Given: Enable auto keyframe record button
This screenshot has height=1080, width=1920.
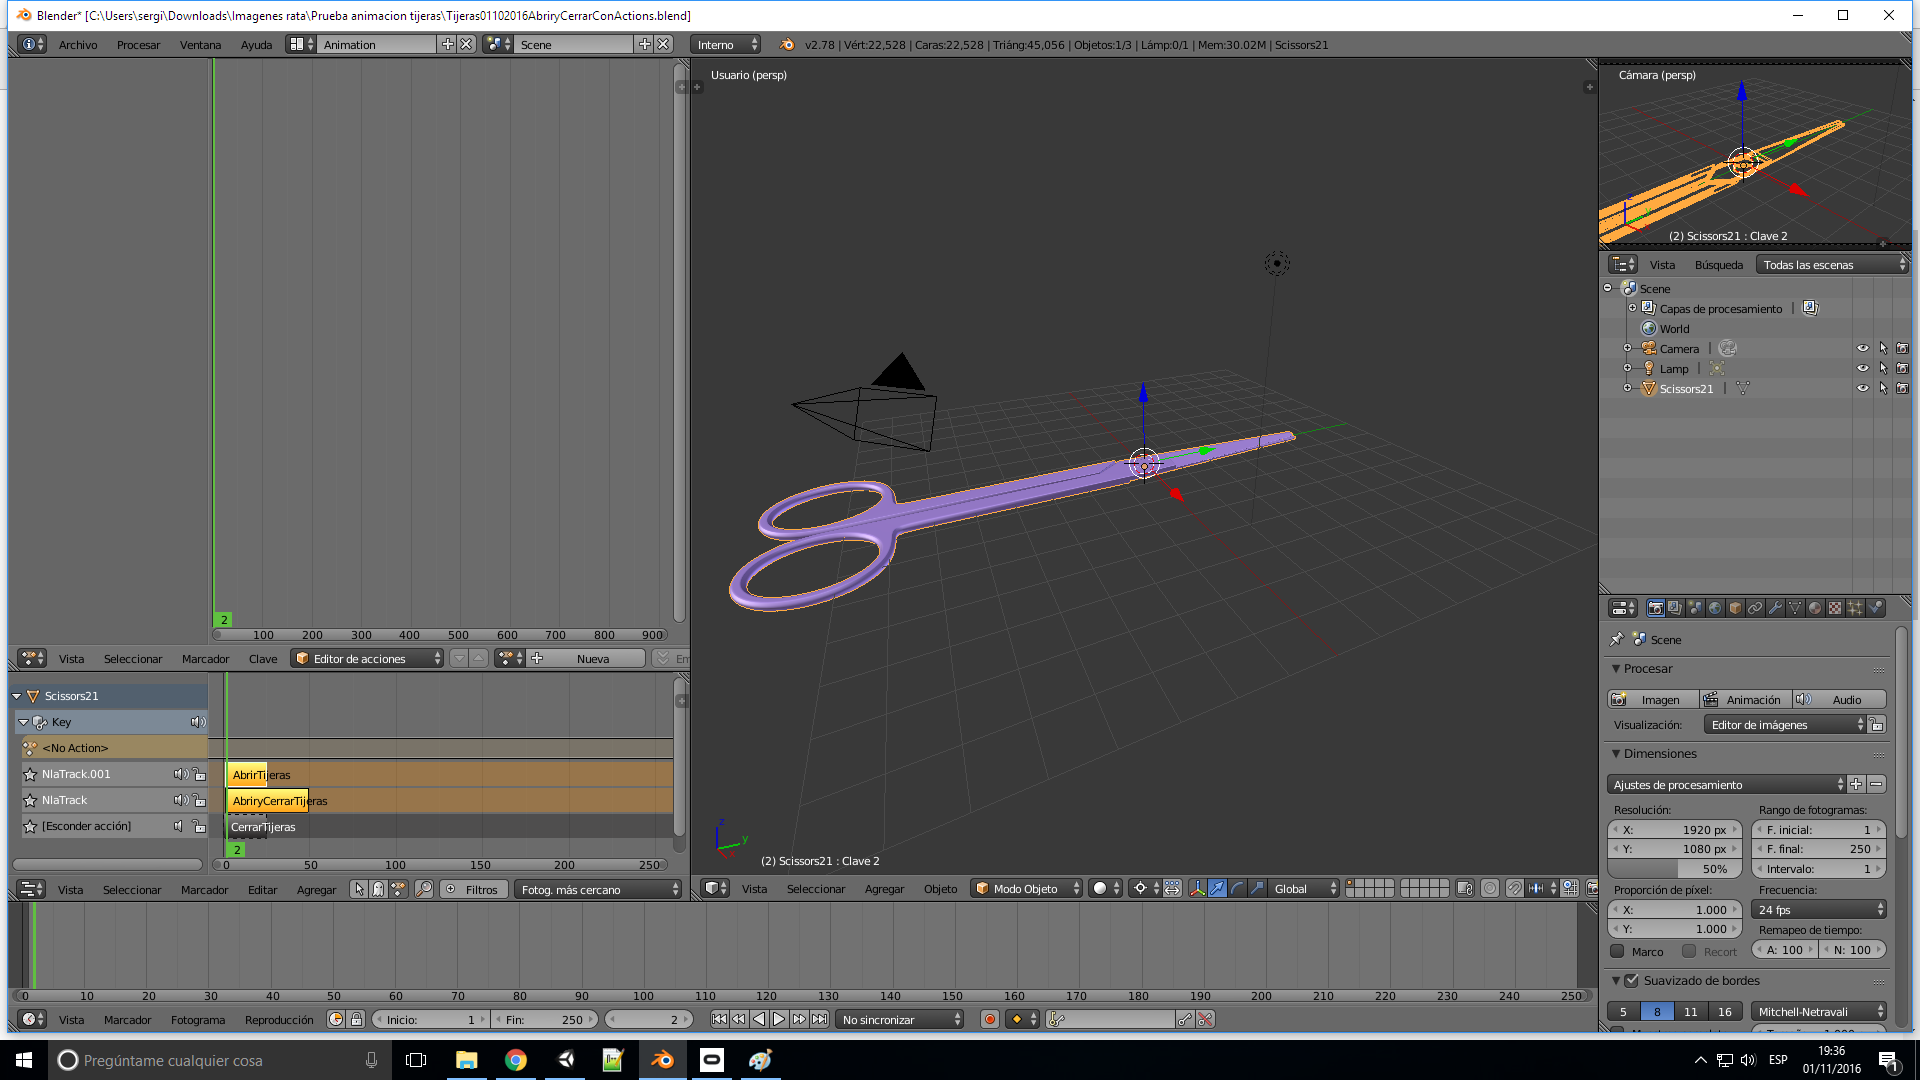Looking at the screenshot, I should (989, 1020).
